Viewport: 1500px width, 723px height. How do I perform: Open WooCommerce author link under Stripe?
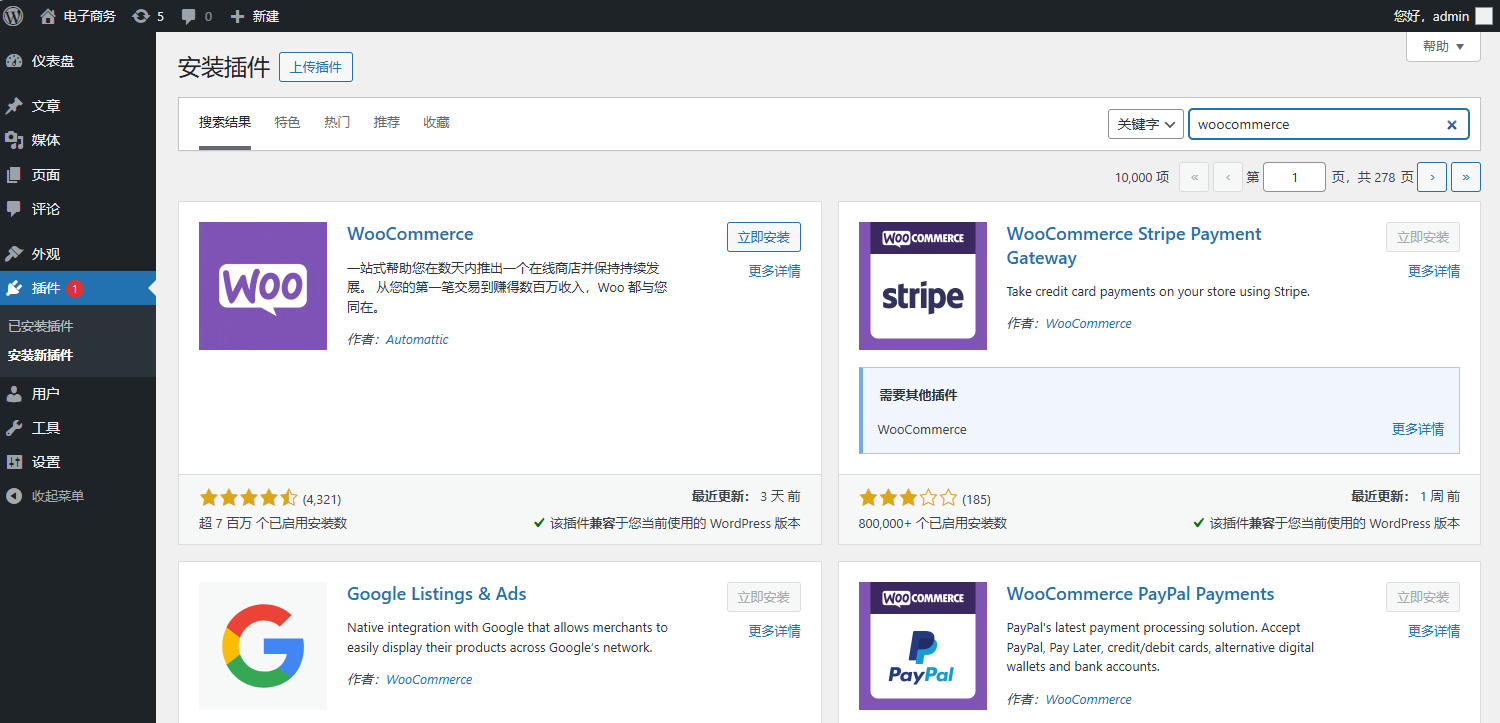click(1089, 324)
